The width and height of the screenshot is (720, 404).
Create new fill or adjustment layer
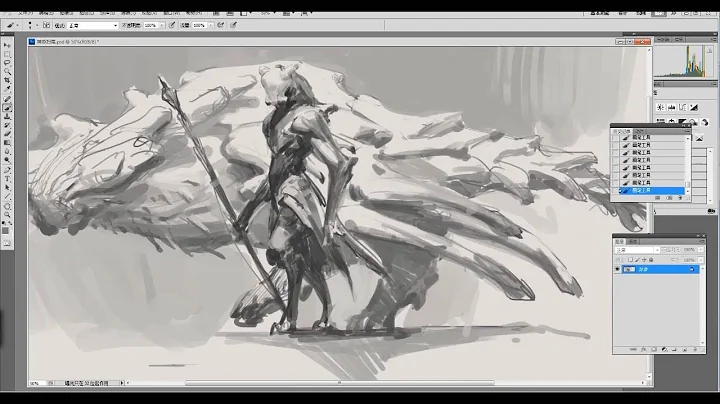(664, 349)
